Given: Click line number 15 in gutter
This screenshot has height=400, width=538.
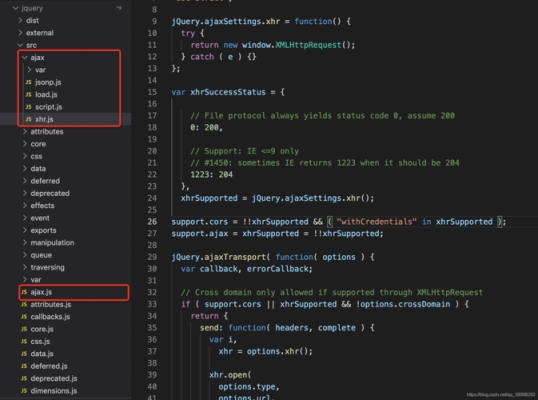Looking at the screenshot, I should 152,92.
